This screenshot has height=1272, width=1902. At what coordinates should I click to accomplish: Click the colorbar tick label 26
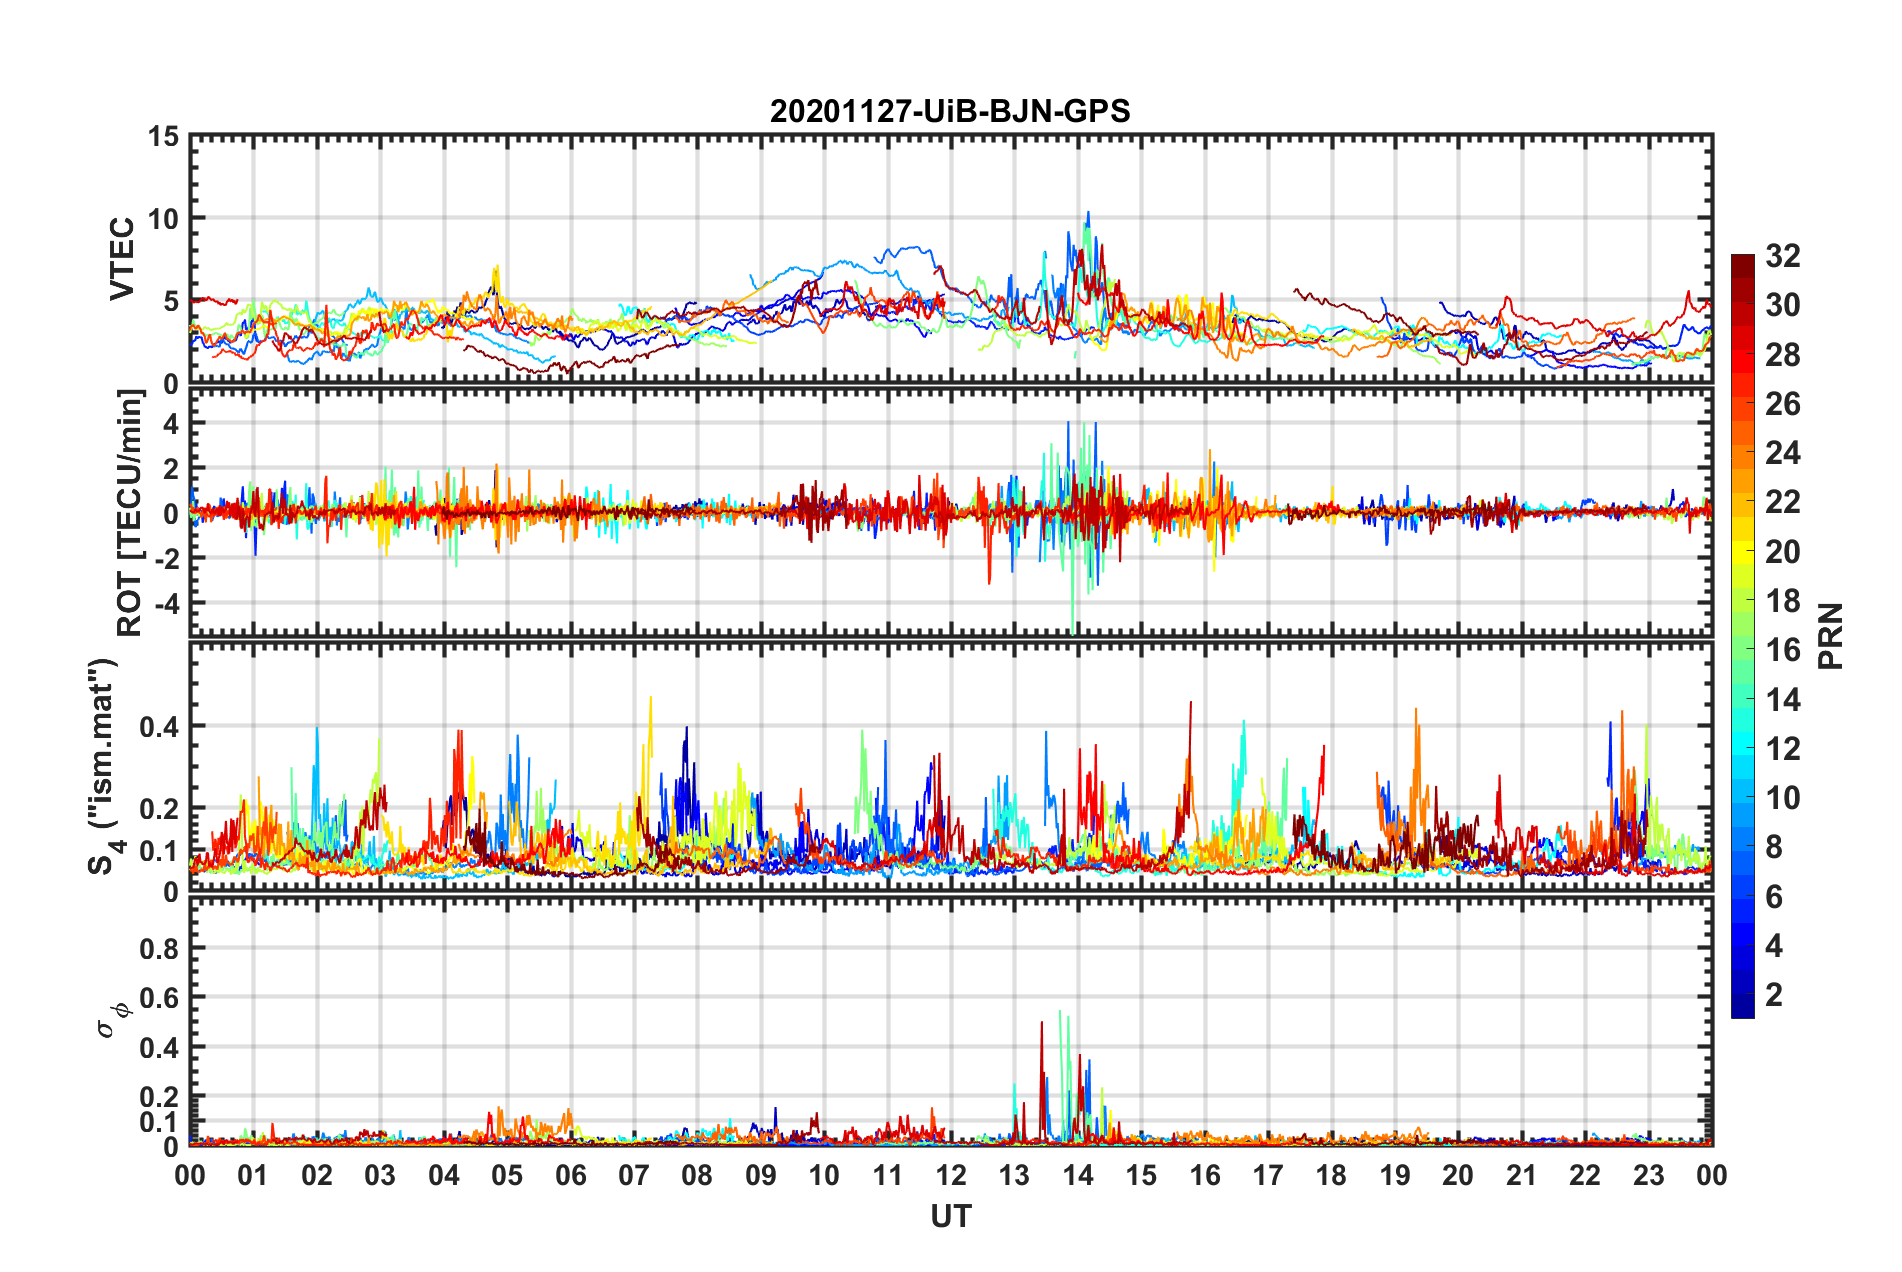1783,404
